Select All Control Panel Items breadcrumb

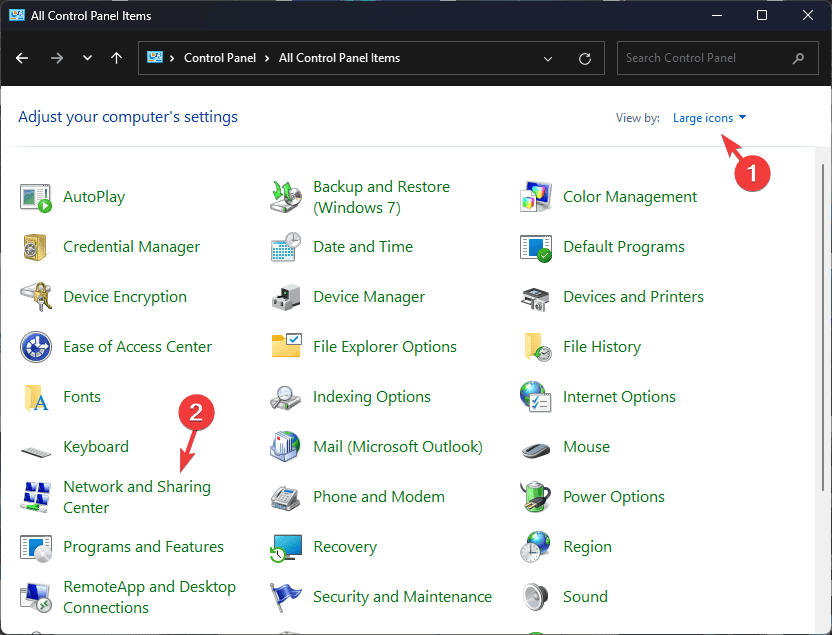point(340,58)
